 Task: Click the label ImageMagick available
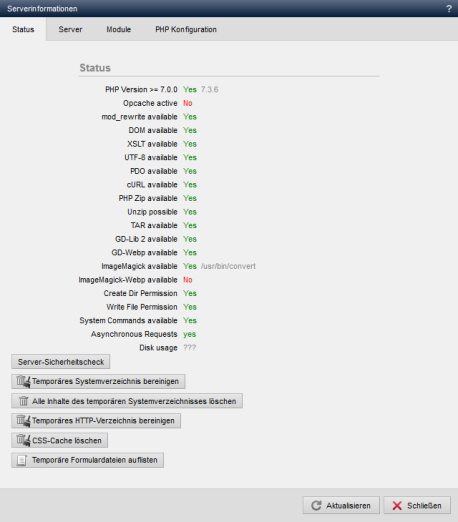pos(139,266)
